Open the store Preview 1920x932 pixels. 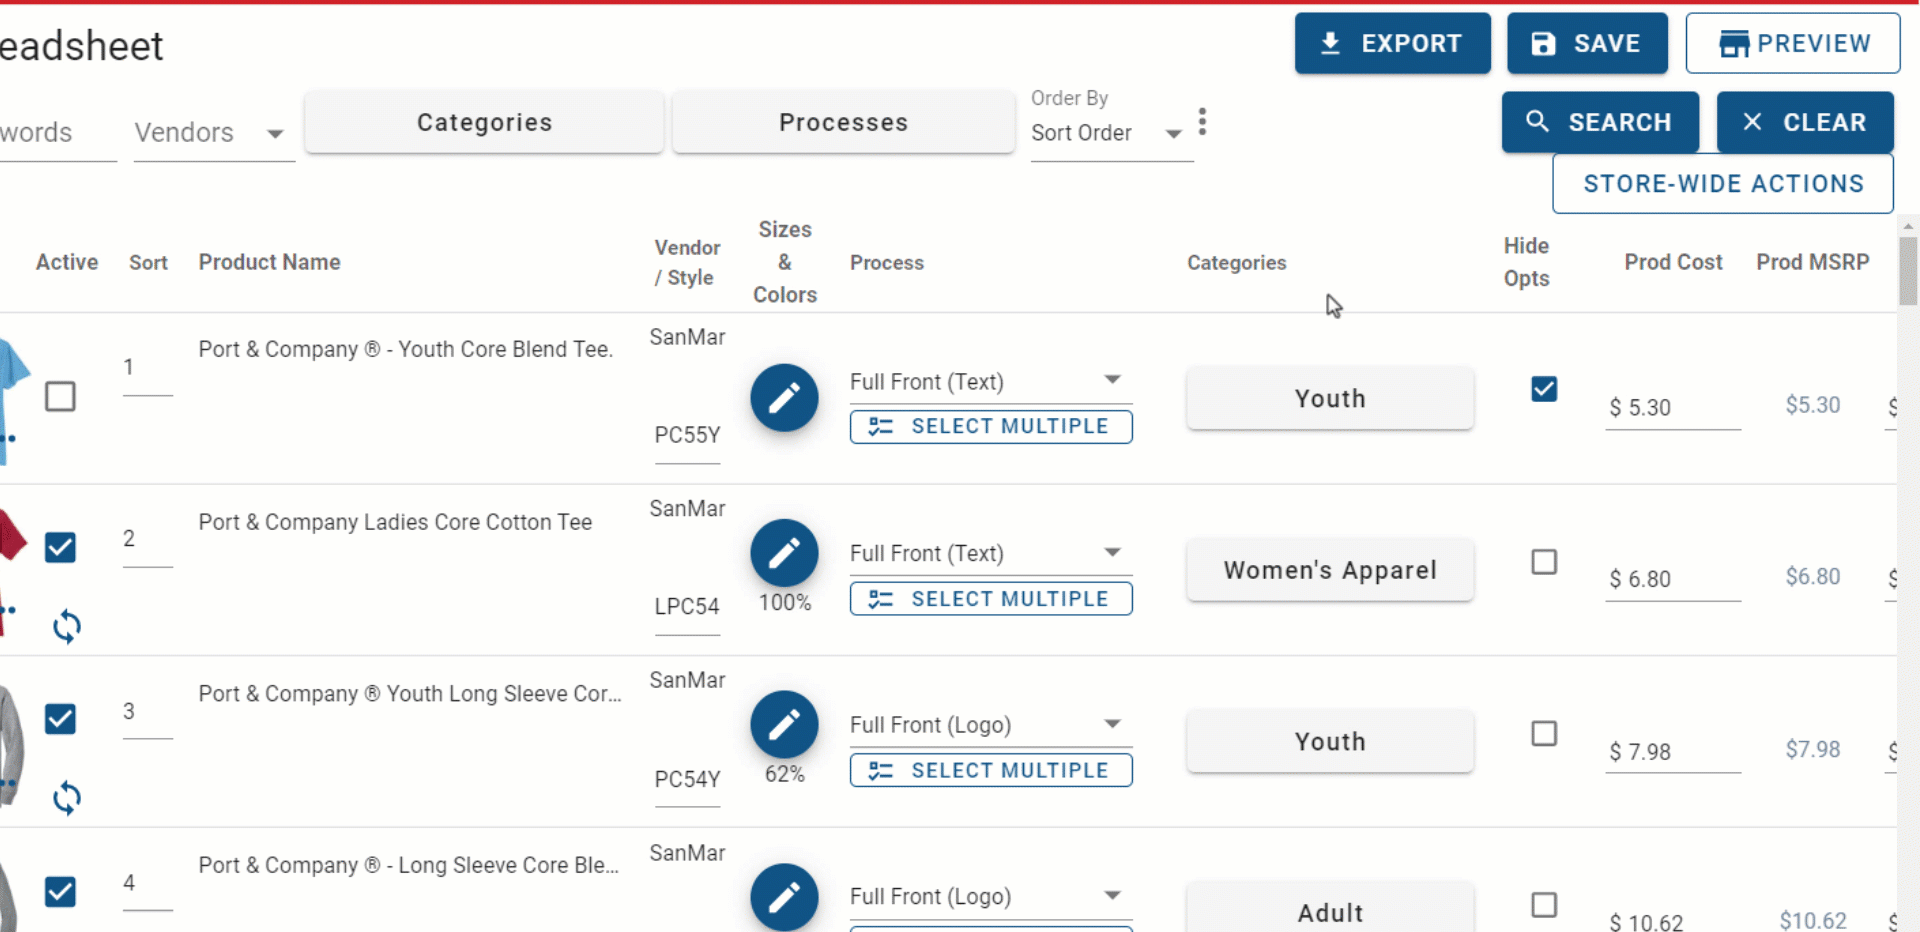[1793, 43]
